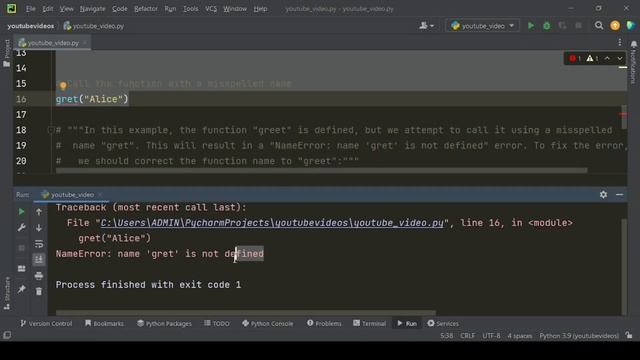Go to next highlighted error arrow
This screenshot has width=640, height=360.
620,58
